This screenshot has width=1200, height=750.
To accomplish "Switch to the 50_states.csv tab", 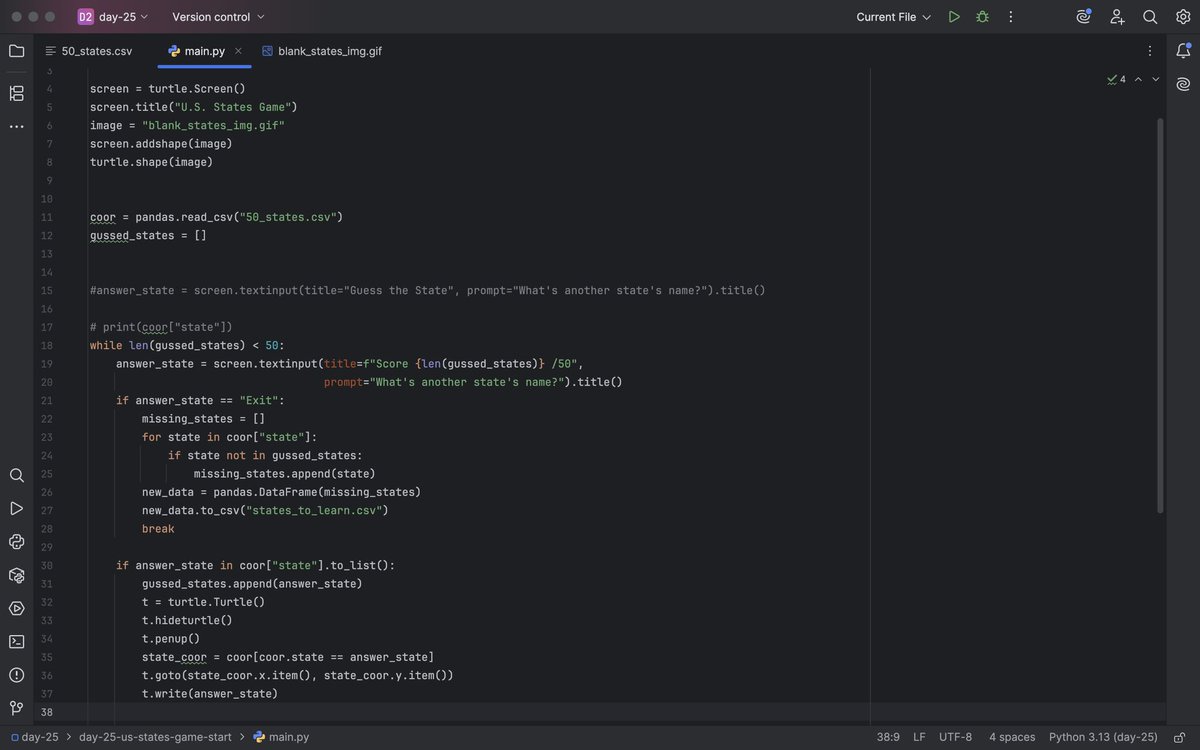I will point(89,51).
